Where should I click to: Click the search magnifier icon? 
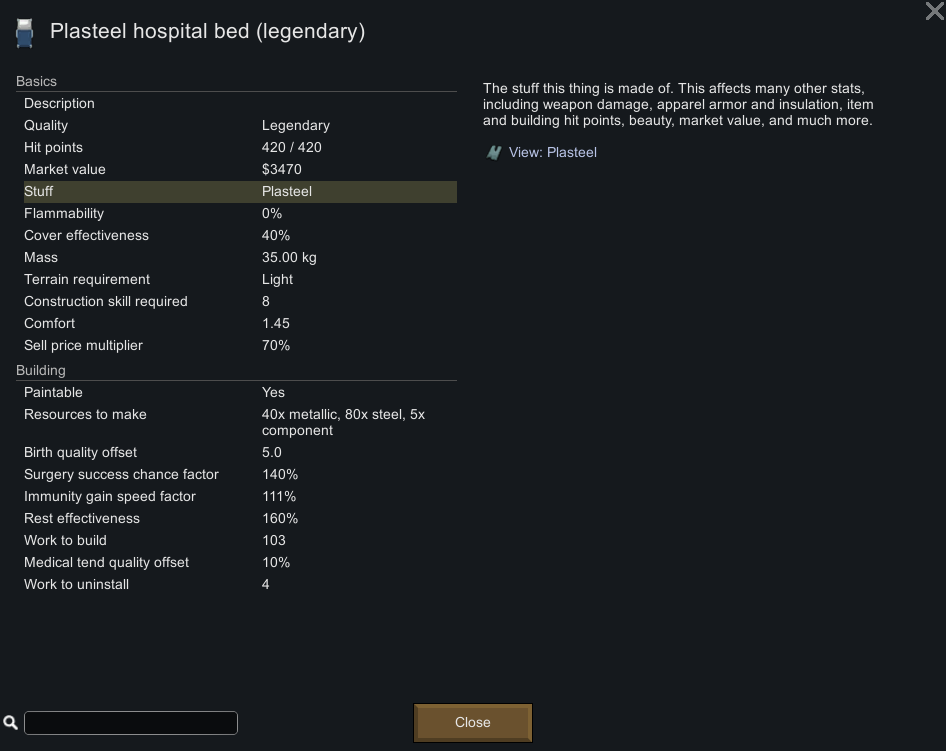point(11,723)
